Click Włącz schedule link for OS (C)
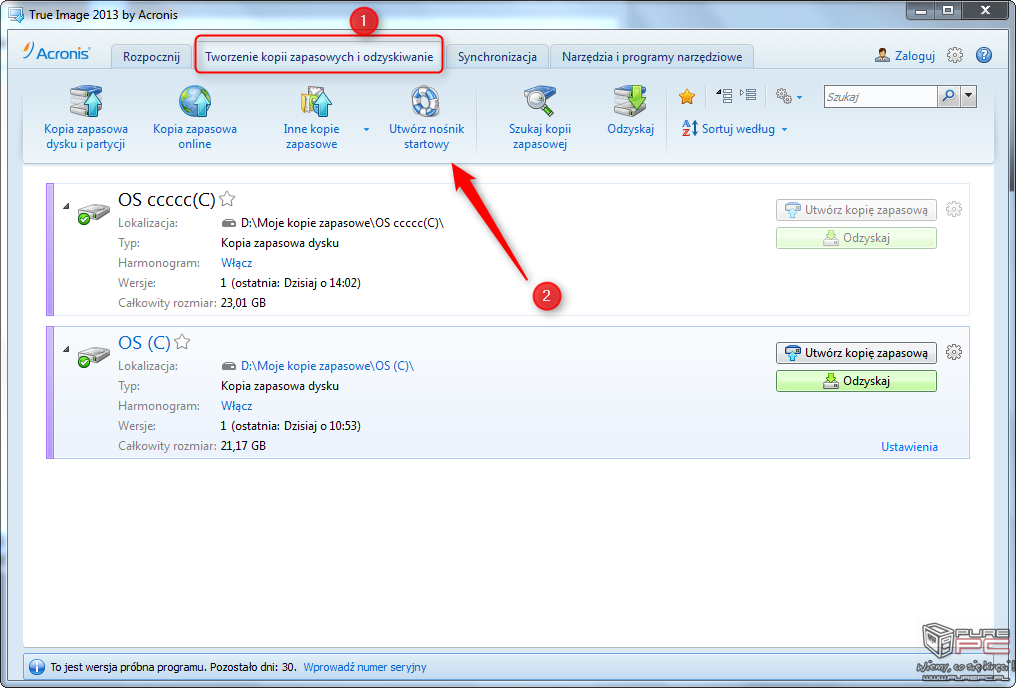This screenshot has width=1016, height=688. tap(237, 406)
